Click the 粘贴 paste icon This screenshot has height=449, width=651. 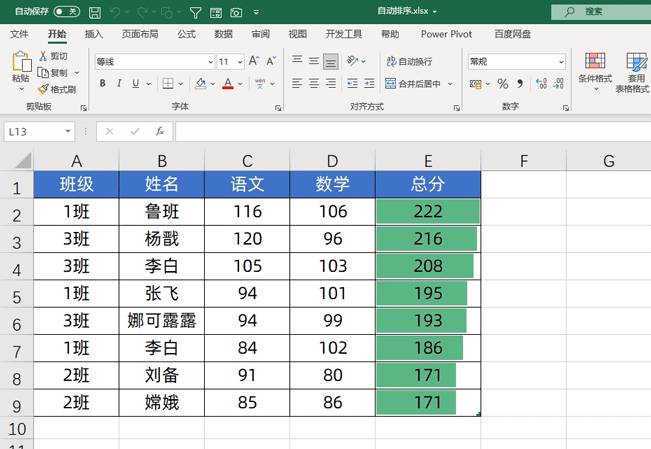tap(22, 61)
